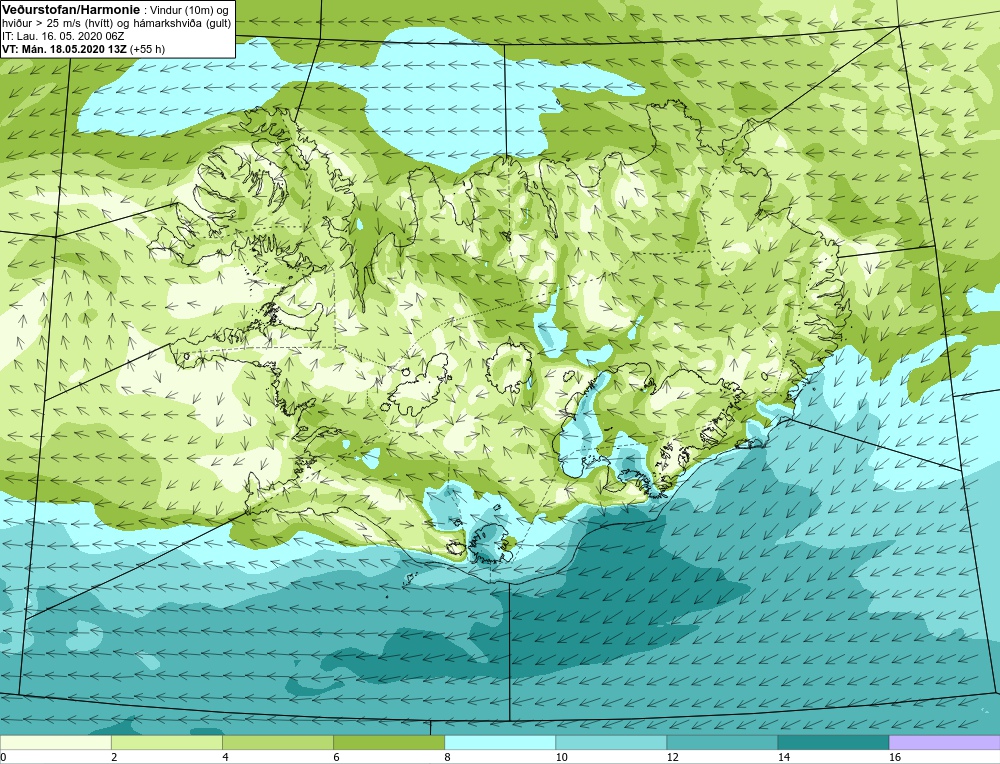Select the 2–4 m/s light green legend swatch
1000x764 pixels.
(166, 742)
